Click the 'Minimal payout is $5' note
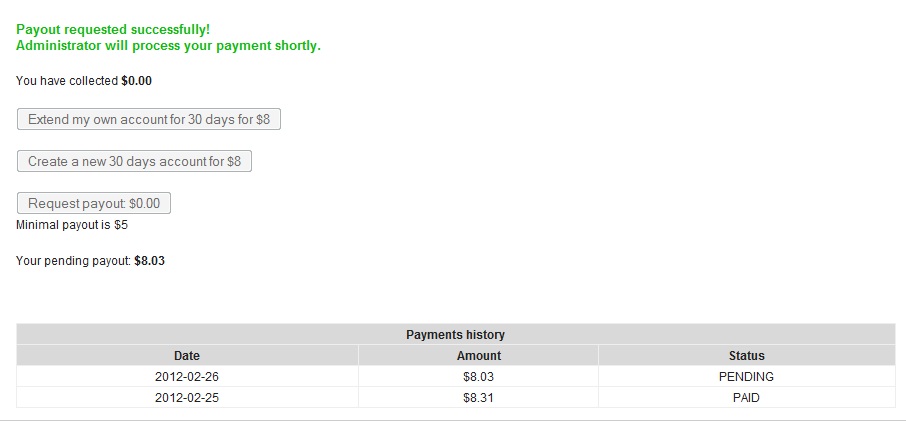Image resolution: width=906 pixels, height=426 pixels. 72,225
